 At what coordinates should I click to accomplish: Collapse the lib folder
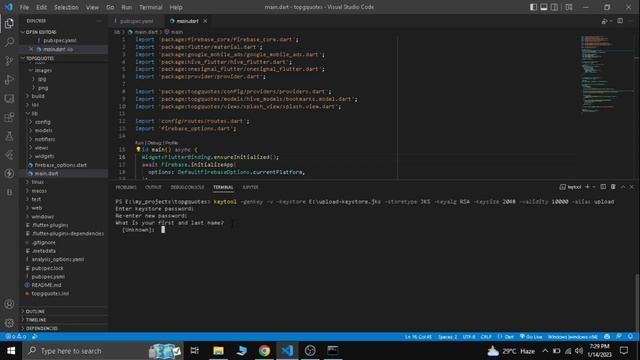click(x=35, y=113)
